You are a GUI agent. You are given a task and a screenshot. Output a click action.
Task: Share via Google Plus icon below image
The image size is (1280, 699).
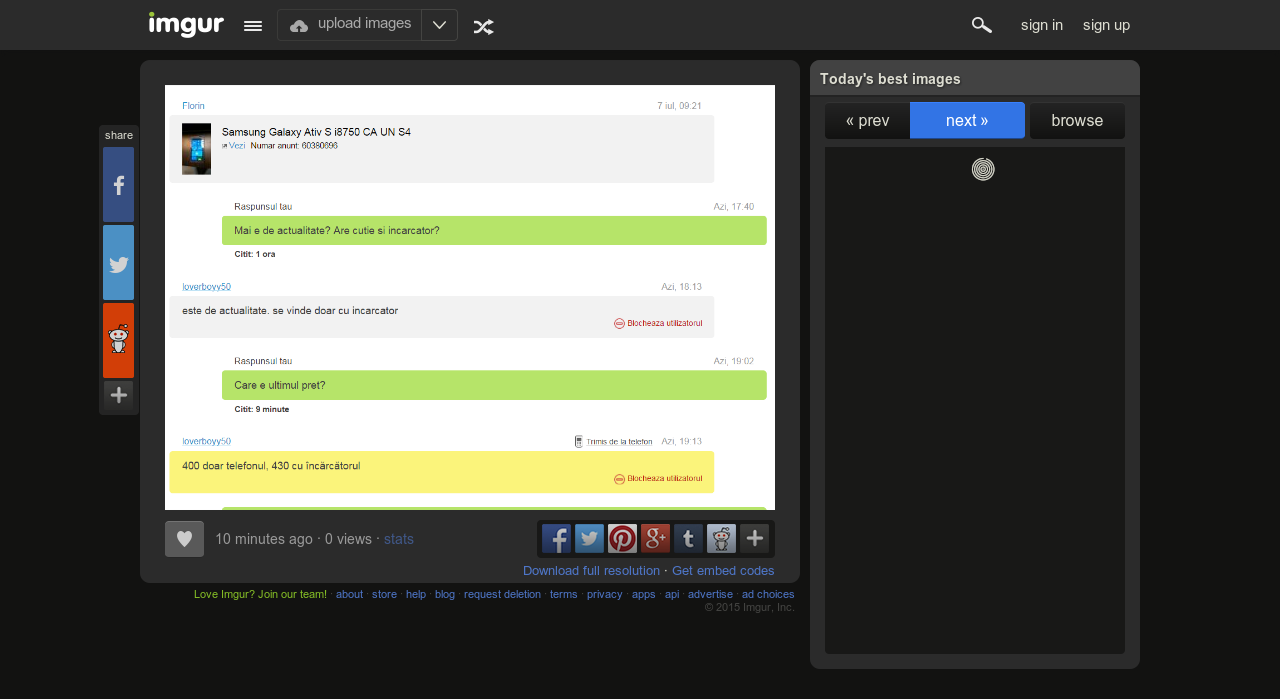click(655, 539)
